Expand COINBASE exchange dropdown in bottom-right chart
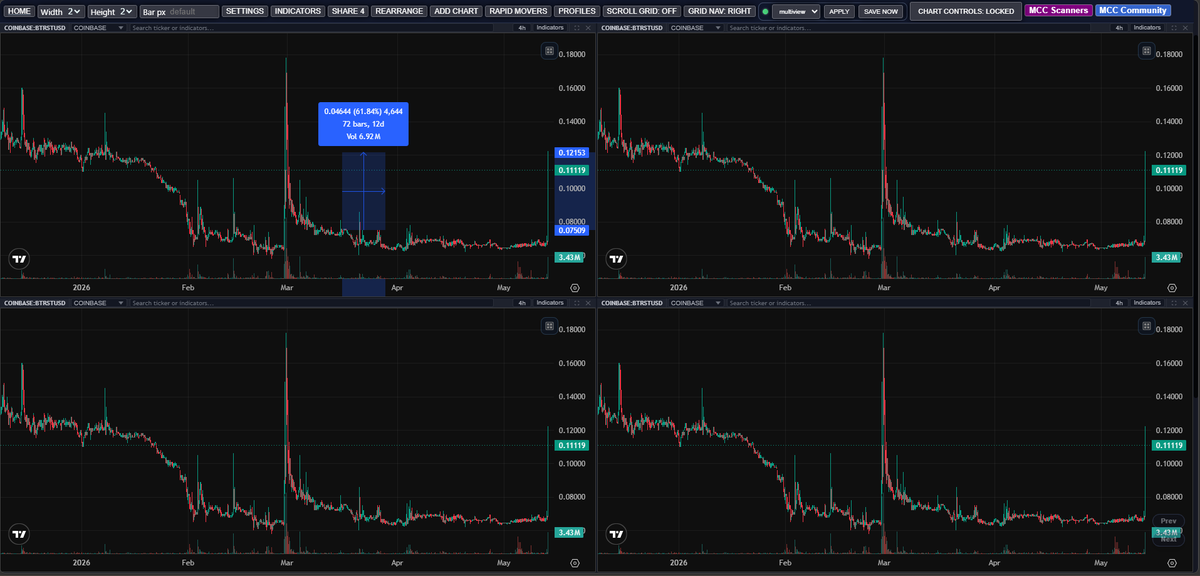This screenshot has height=576, width=1200. pyautogui.click(x=696, y=303)
